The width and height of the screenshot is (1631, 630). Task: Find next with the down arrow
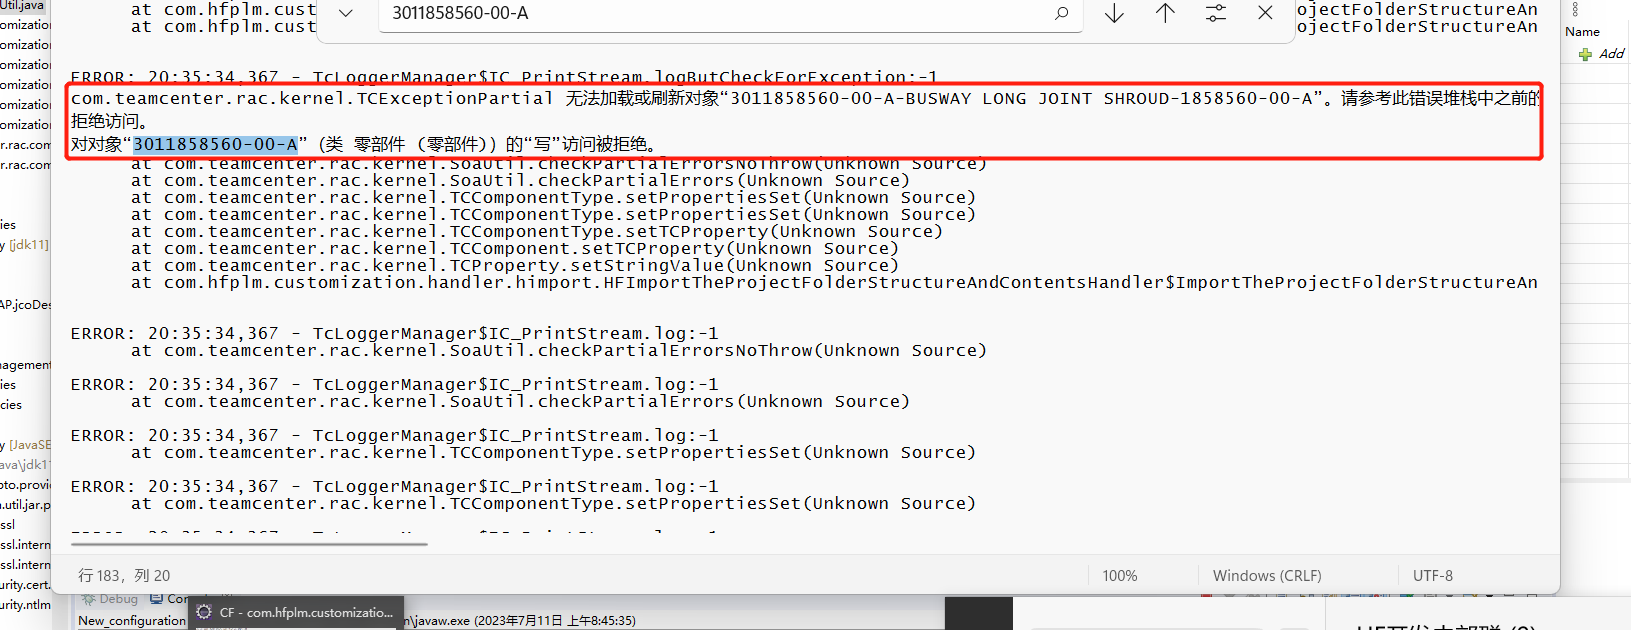tap(1114, 13)
